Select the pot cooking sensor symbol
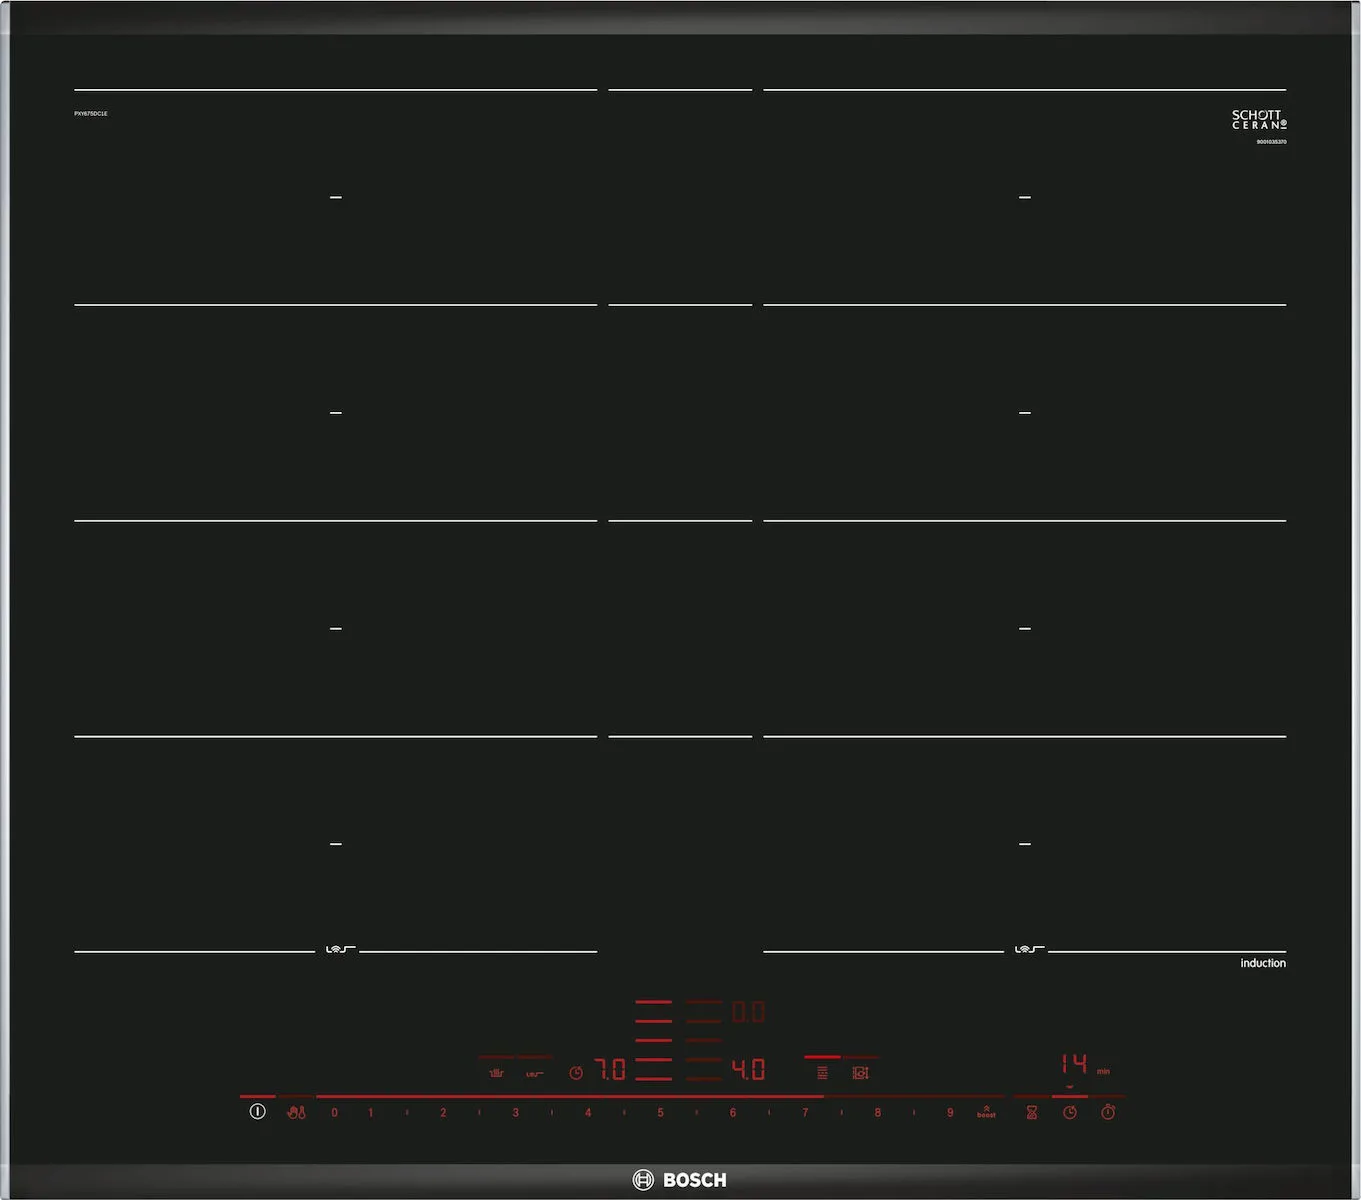Screen dimensions: 1361x1200 (x=496, y=1073)
